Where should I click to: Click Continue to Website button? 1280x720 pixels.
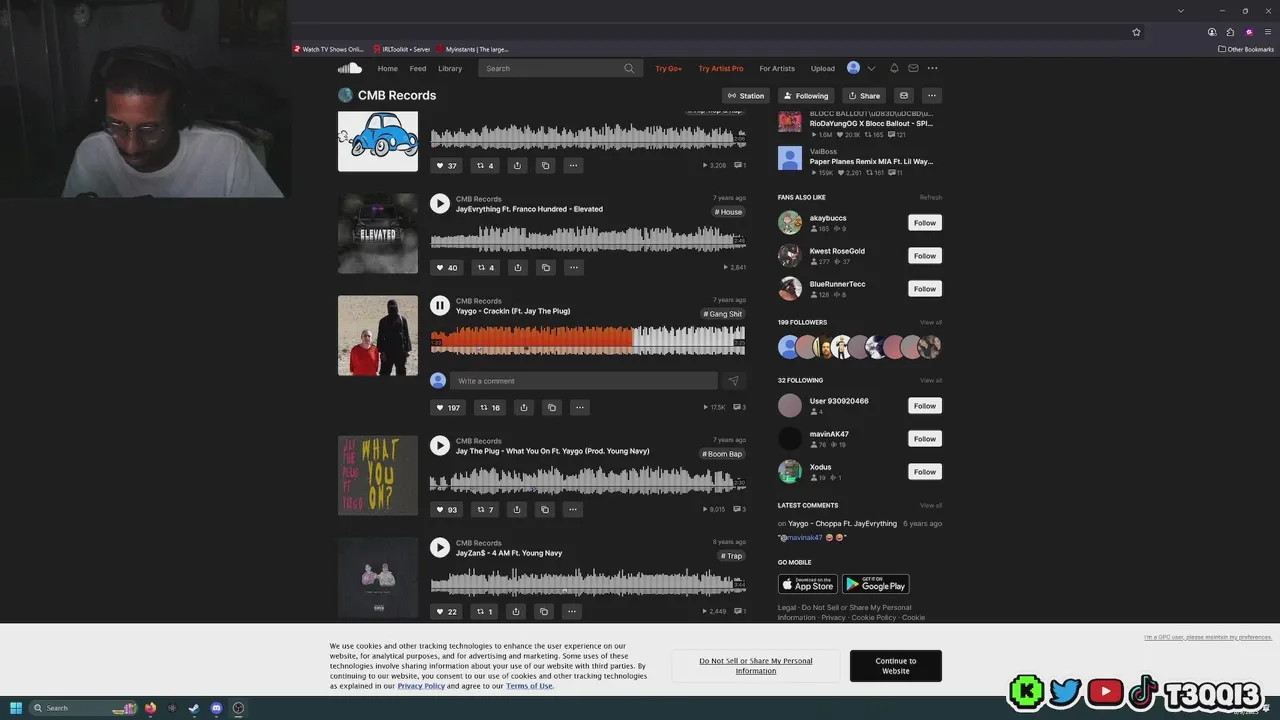[x=896, y=666]
